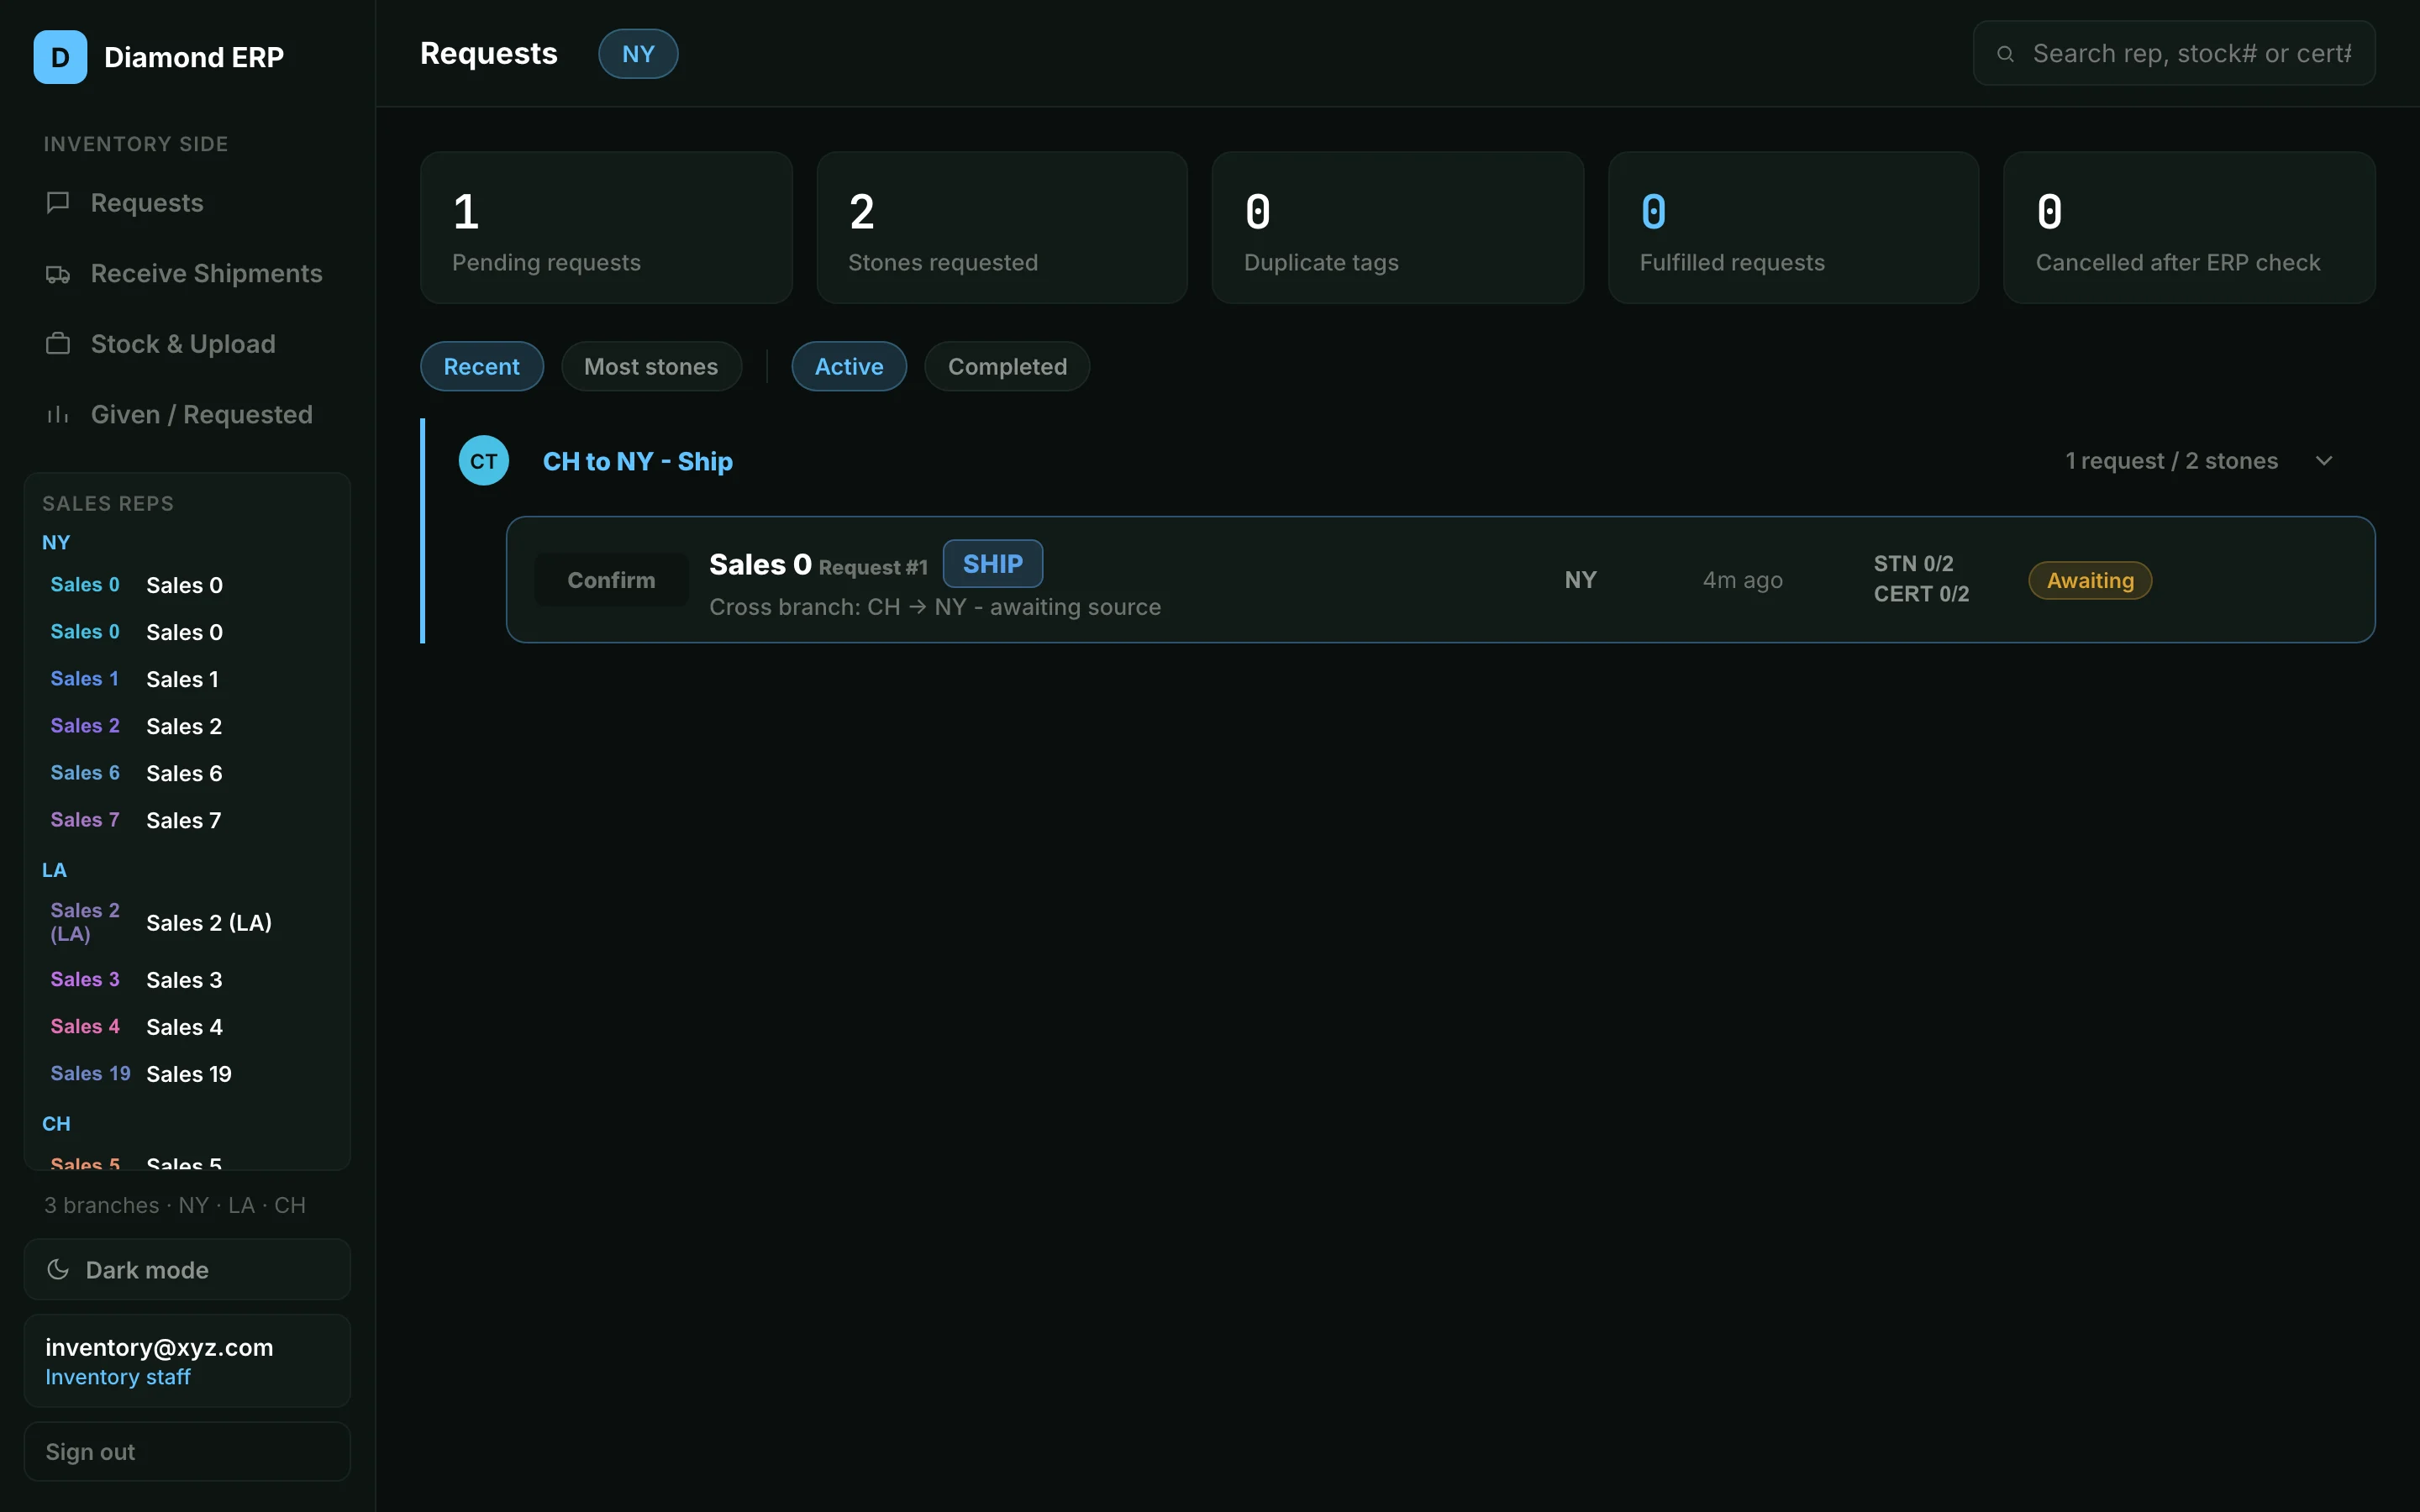Click 'Sales 0' title on Request #1 row
Image resolution: width=2420 pixels, height=1512 pixels.
[760, 565]
